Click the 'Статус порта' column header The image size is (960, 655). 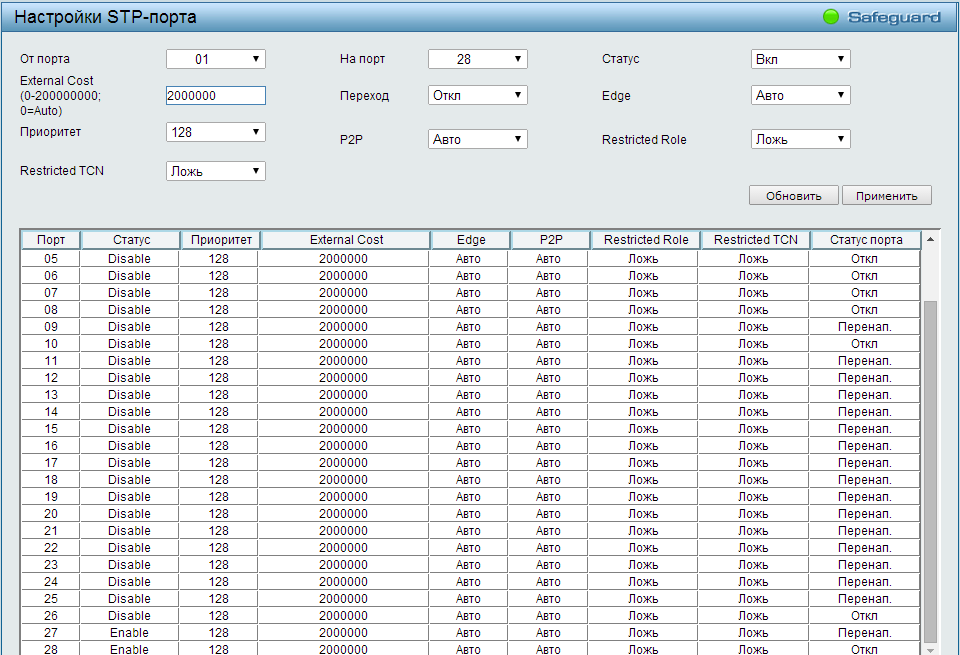865,240
